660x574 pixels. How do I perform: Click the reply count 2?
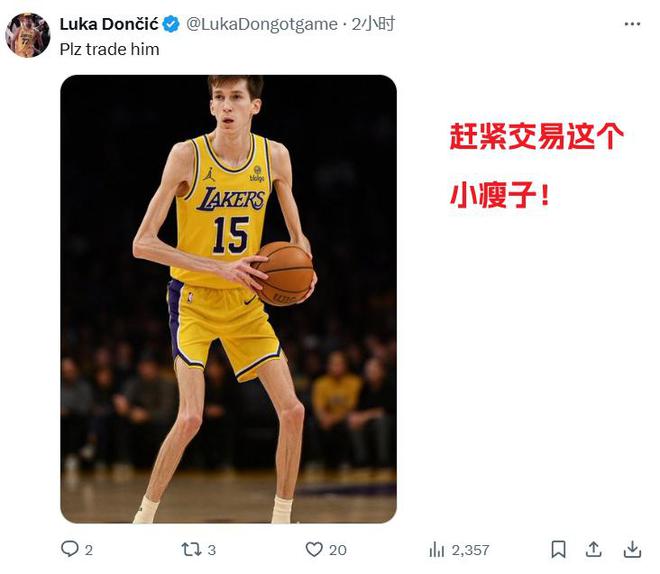pyautogui.click(x=89, y=550)
